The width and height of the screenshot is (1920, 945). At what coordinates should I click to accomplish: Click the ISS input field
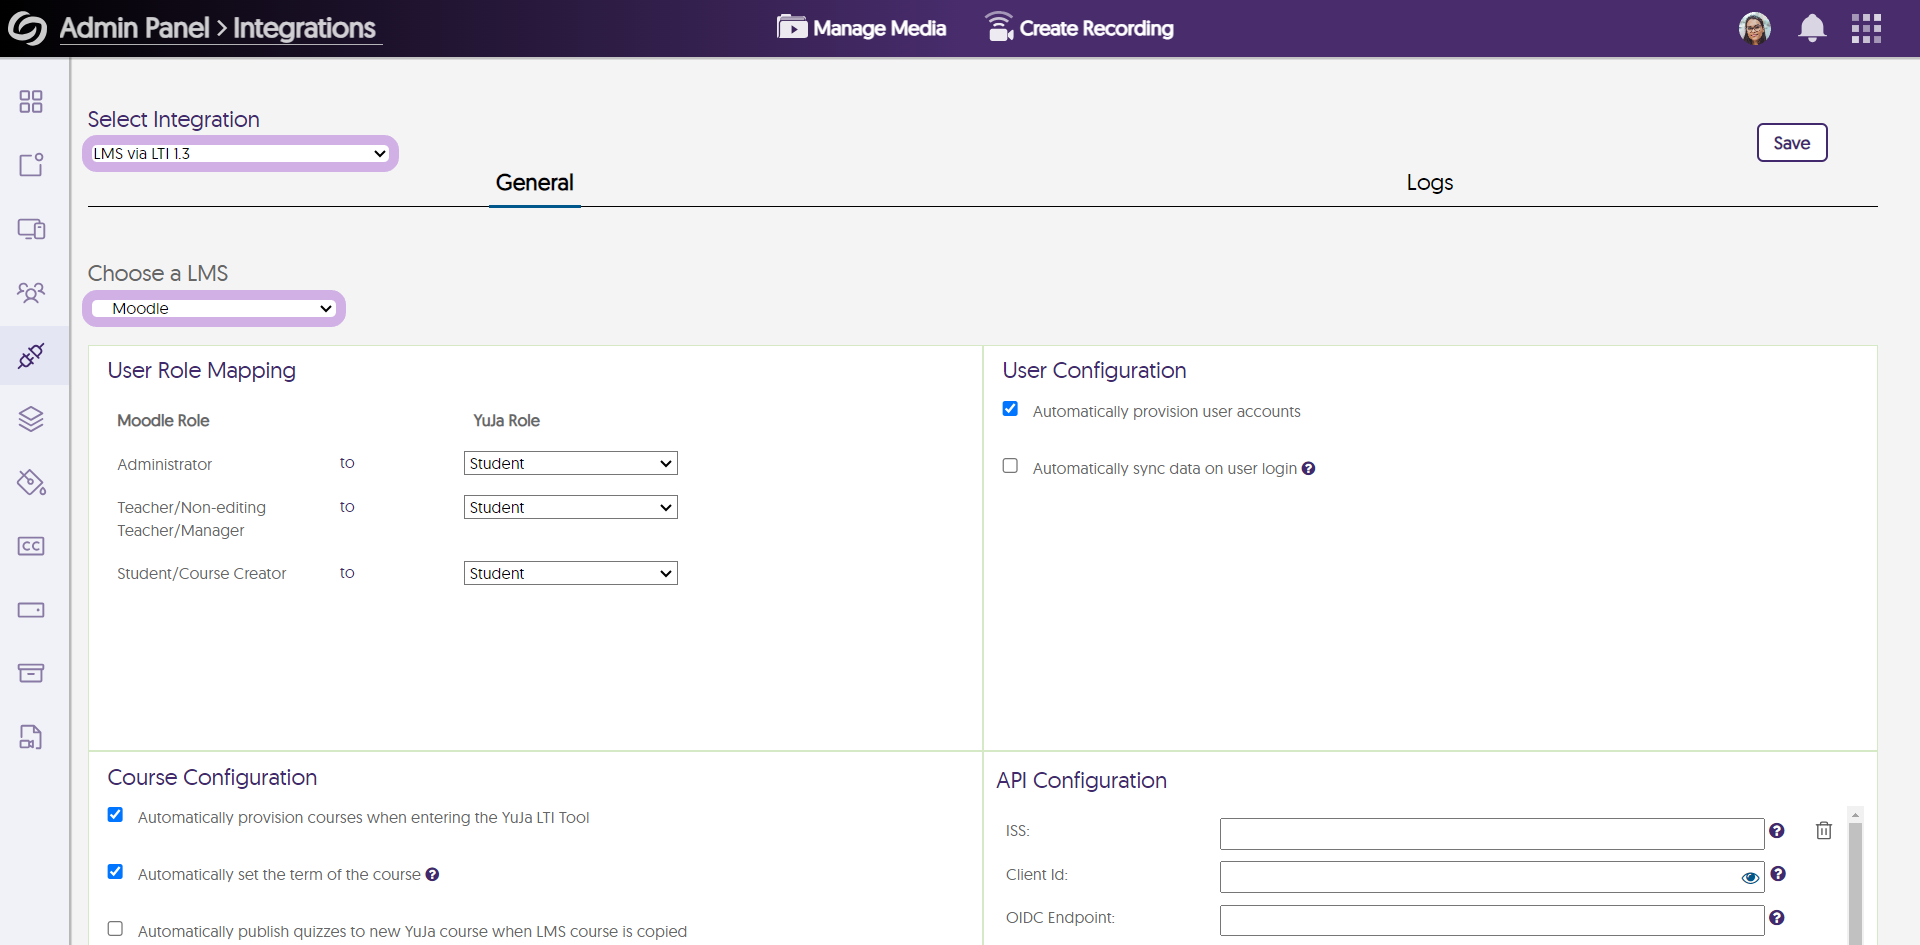coord(1492,834)
